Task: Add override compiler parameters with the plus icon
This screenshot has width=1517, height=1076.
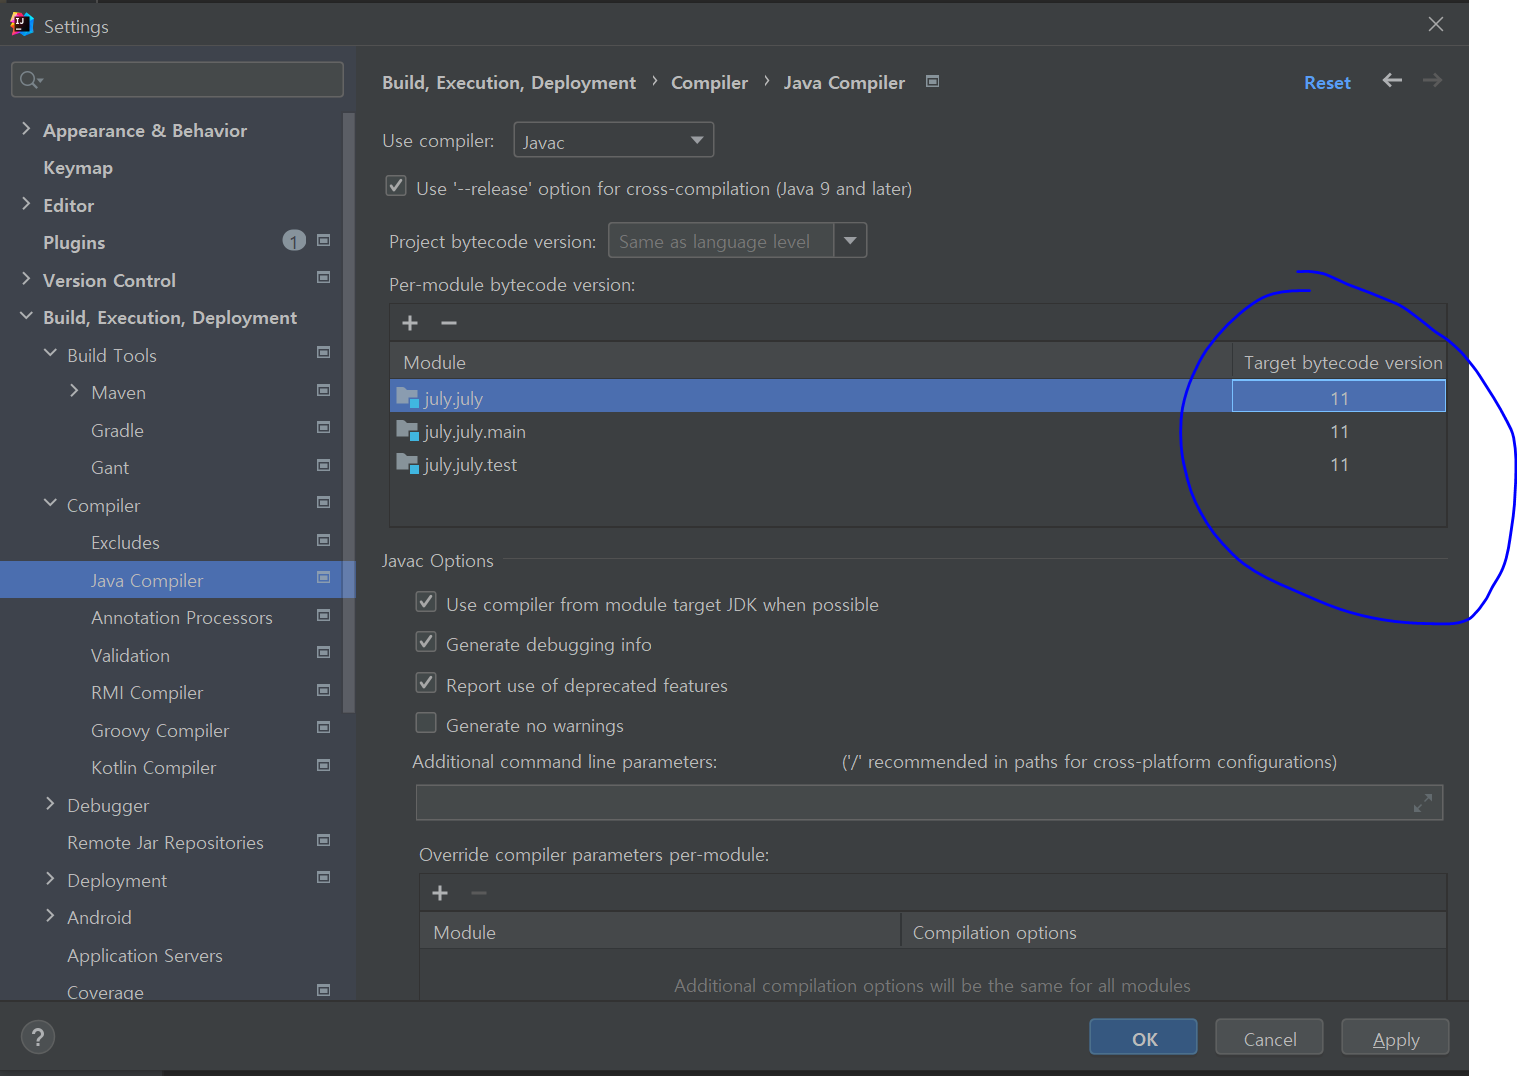Action: coord(440,893)
